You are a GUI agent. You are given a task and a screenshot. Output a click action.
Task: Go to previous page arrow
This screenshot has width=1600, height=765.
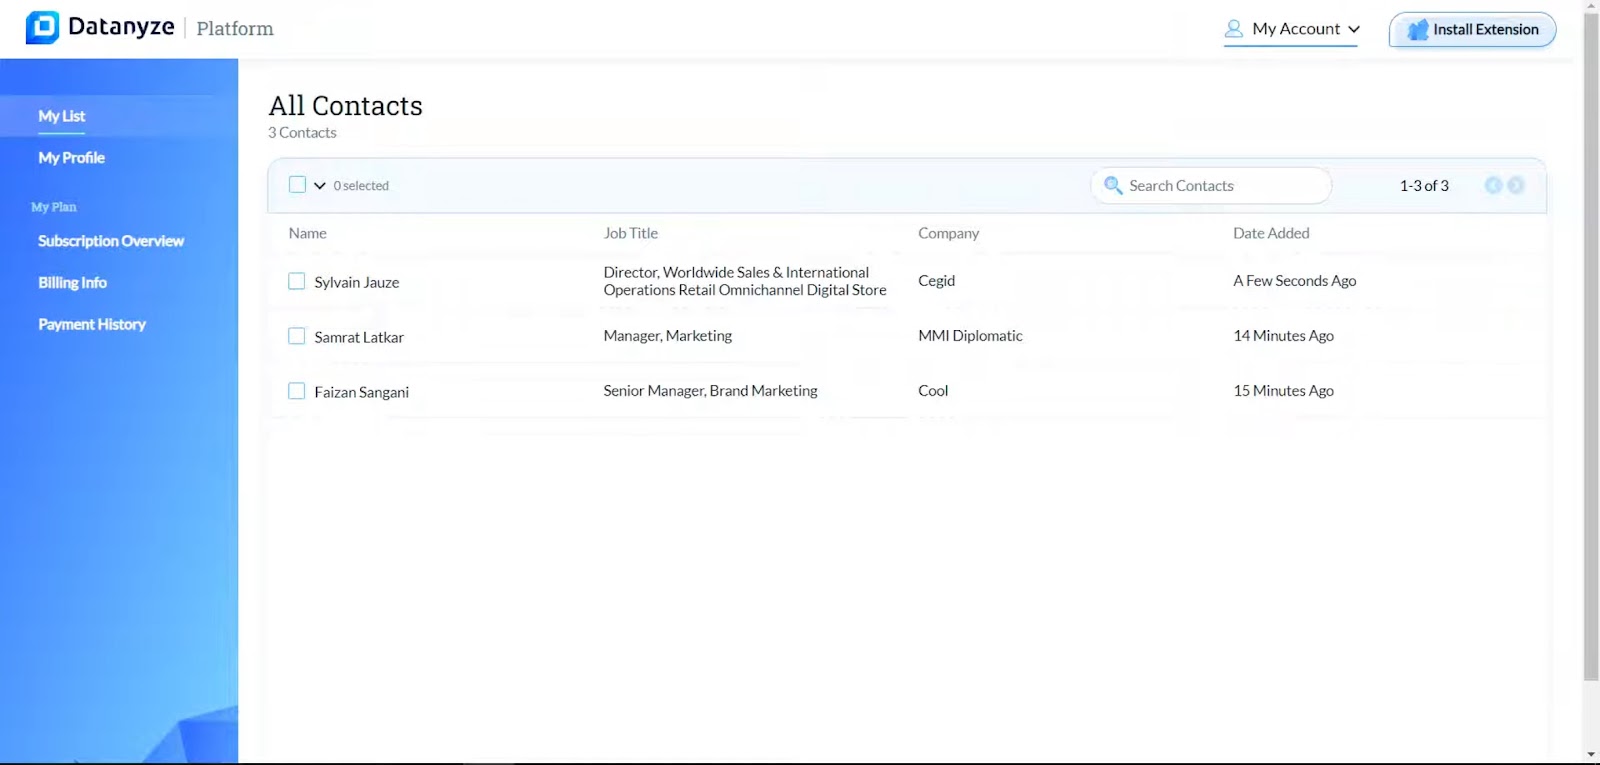pos(1493,185)
